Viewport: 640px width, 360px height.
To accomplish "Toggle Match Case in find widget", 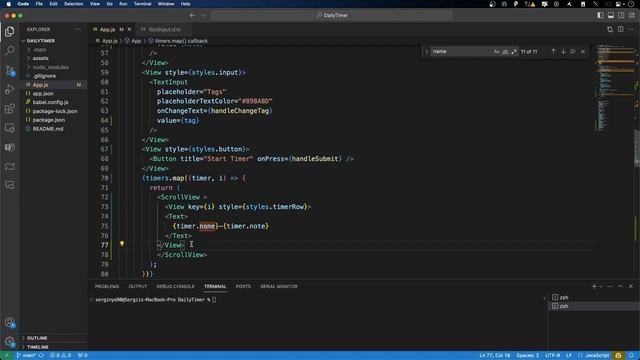I will click(x=496, y=51).
